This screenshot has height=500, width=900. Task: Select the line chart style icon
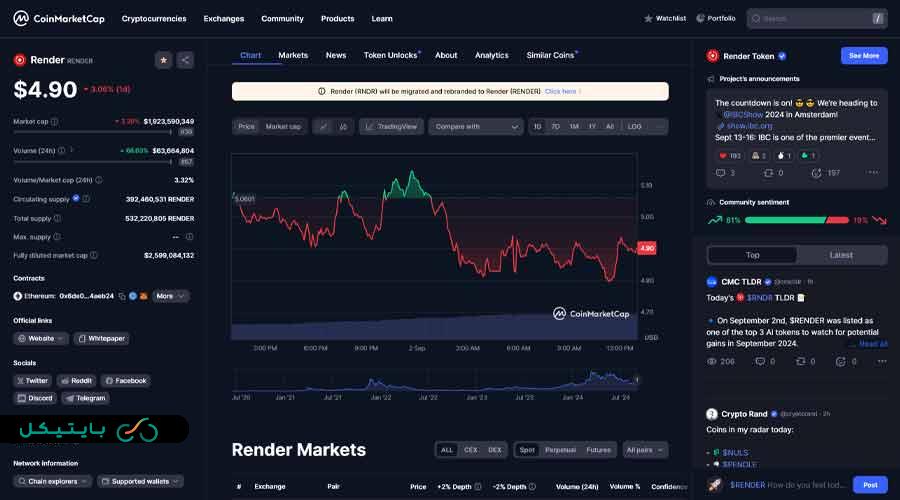pos(323,127)
